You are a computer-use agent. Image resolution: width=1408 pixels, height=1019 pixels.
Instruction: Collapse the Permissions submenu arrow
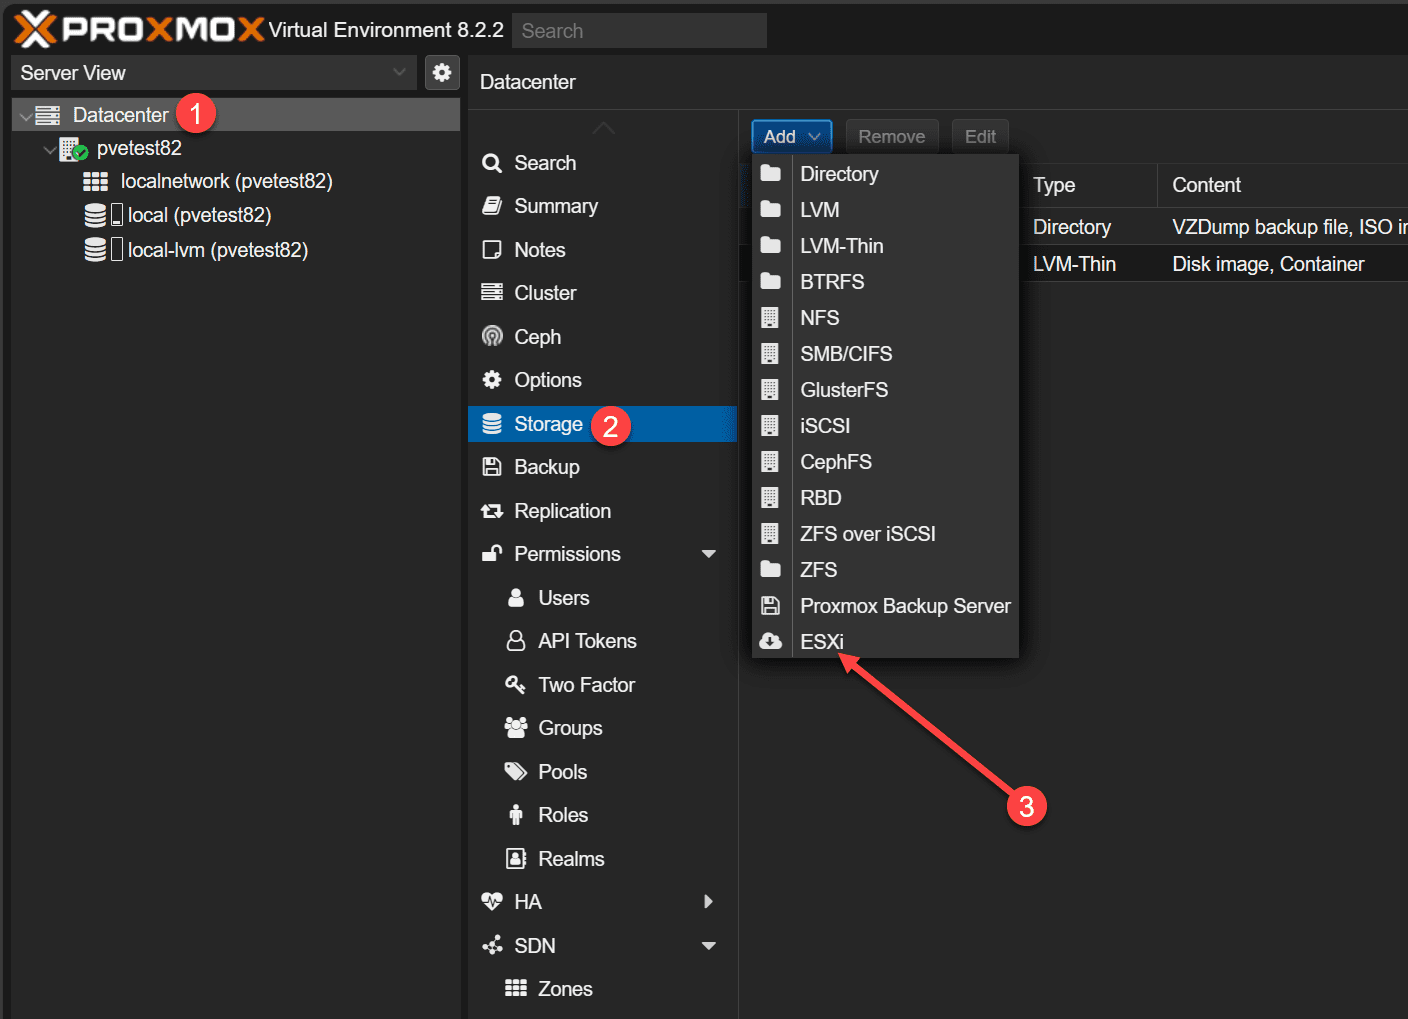pos(709,554)
